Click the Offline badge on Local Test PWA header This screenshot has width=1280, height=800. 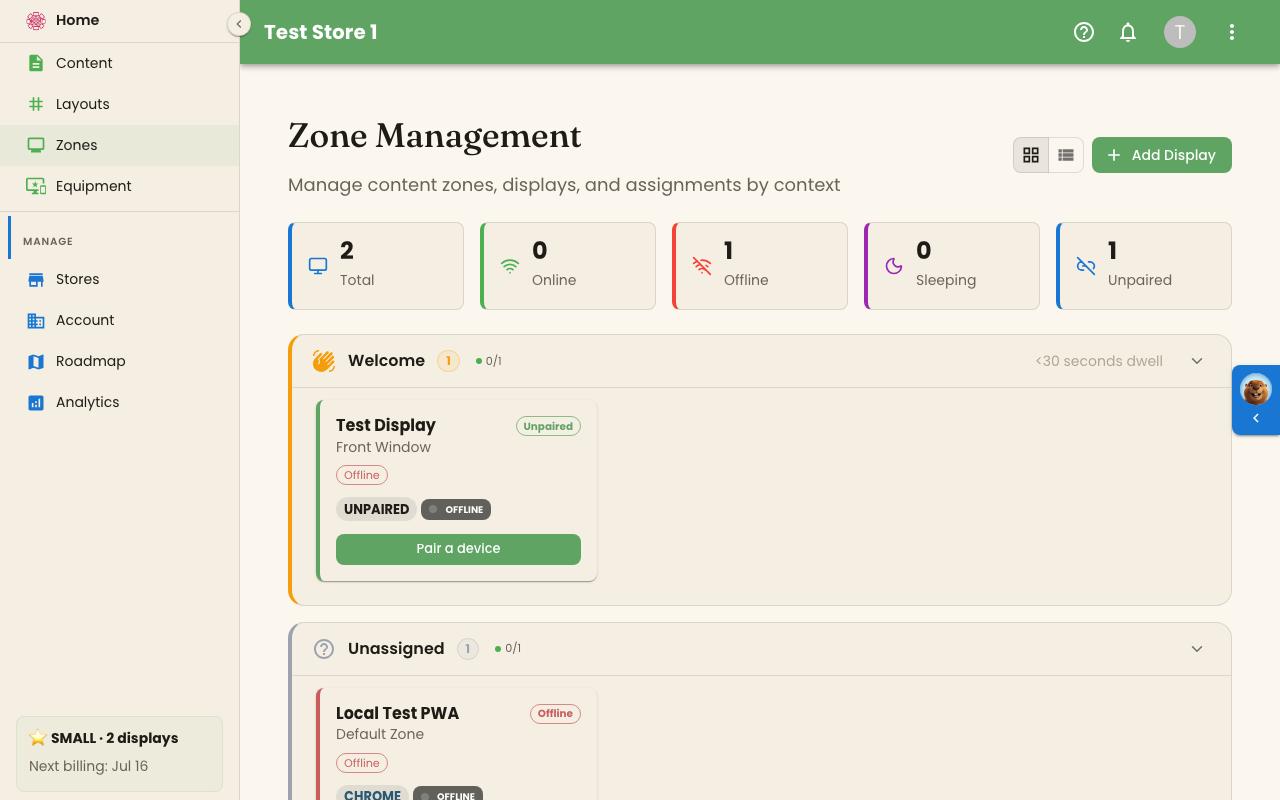tap(555, 714)
